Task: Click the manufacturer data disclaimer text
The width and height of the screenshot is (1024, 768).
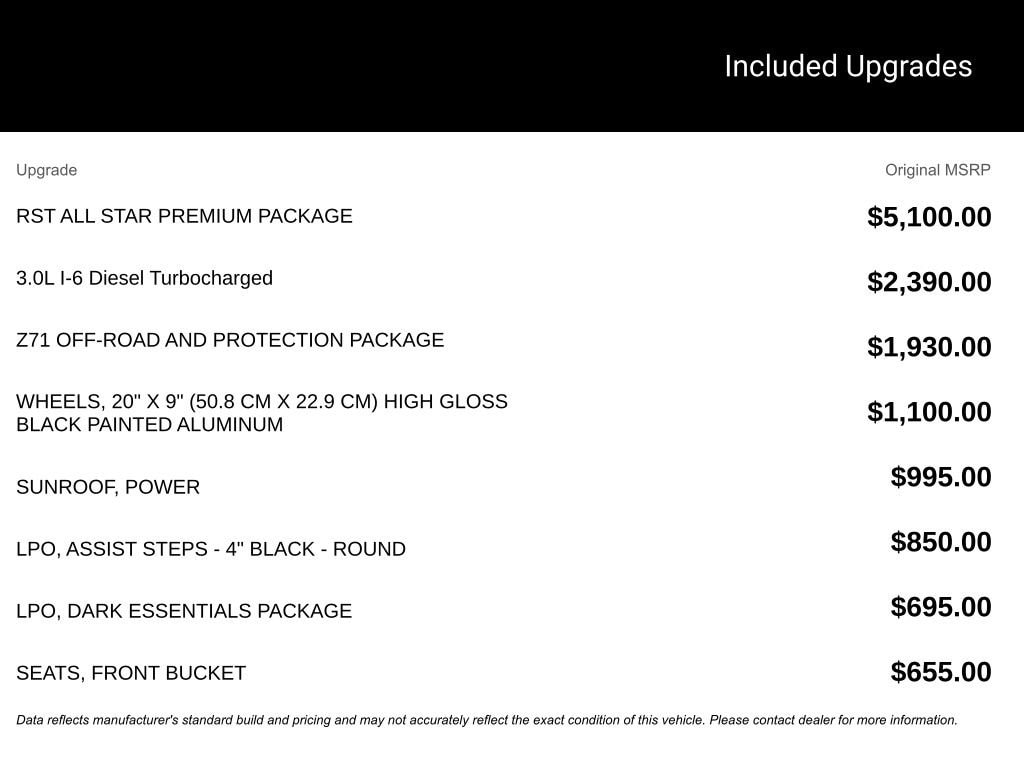Action: [487, 720]
